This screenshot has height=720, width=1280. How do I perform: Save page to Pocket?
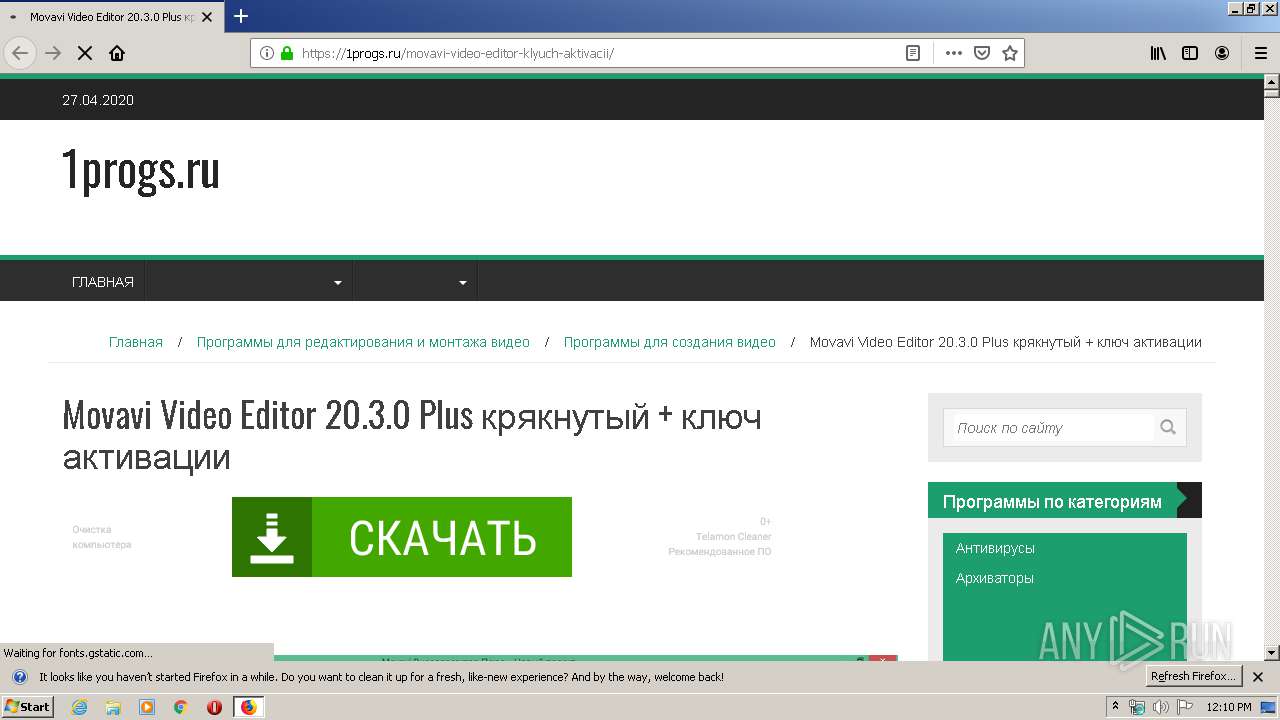[x=982, y=53]
